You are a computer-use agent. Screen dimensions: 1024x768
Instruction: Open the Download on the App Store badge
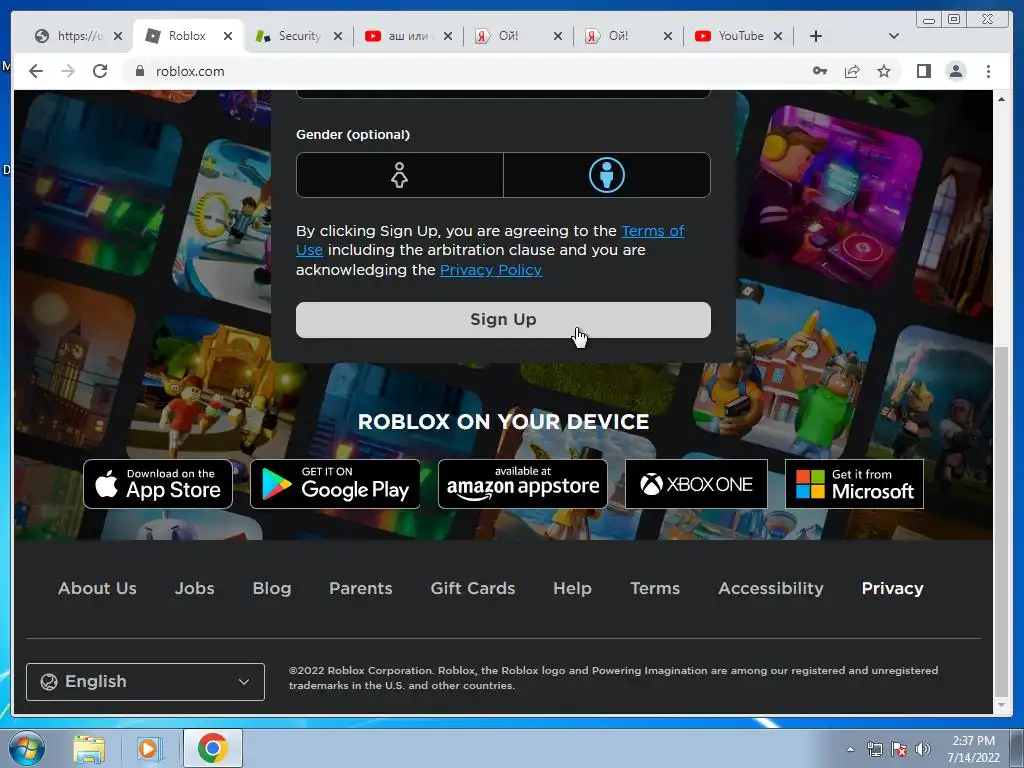[158, 484]
